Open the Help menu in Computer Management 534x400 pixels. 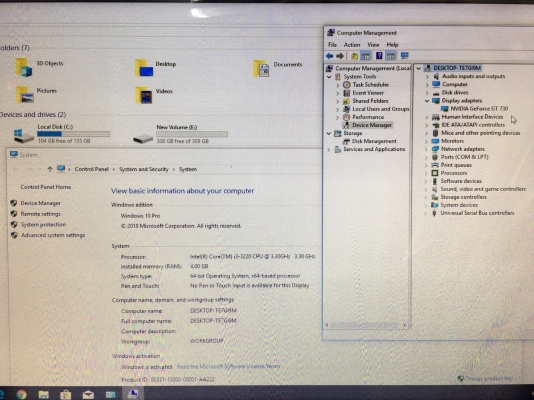pyautogui.click(x=392, y=45)
